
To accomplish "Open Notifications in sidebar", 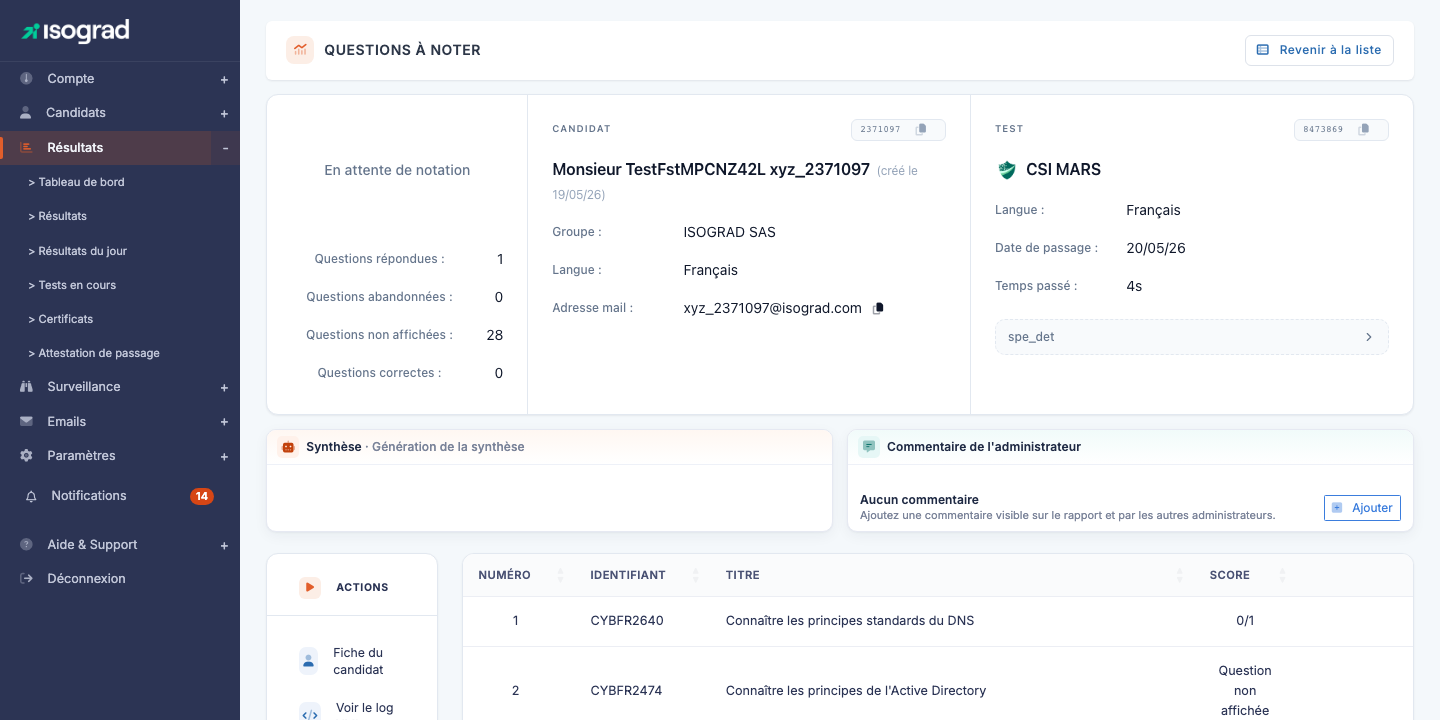I will pos(89,496).
